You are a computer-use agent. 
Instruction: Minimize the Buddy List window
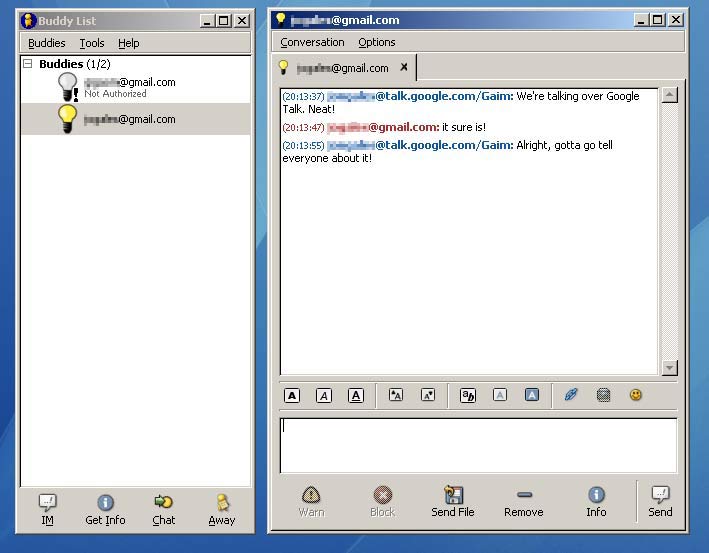207,21
